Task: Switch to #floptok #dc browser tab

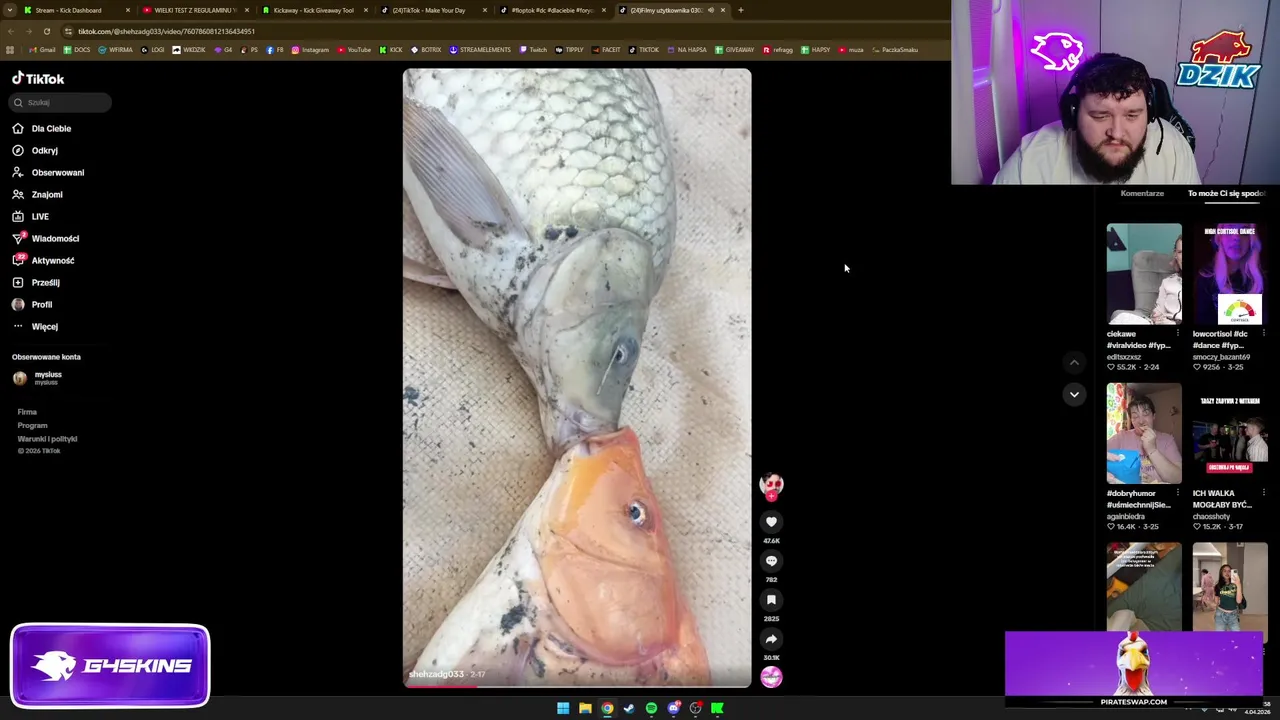Action: point(552,10)
